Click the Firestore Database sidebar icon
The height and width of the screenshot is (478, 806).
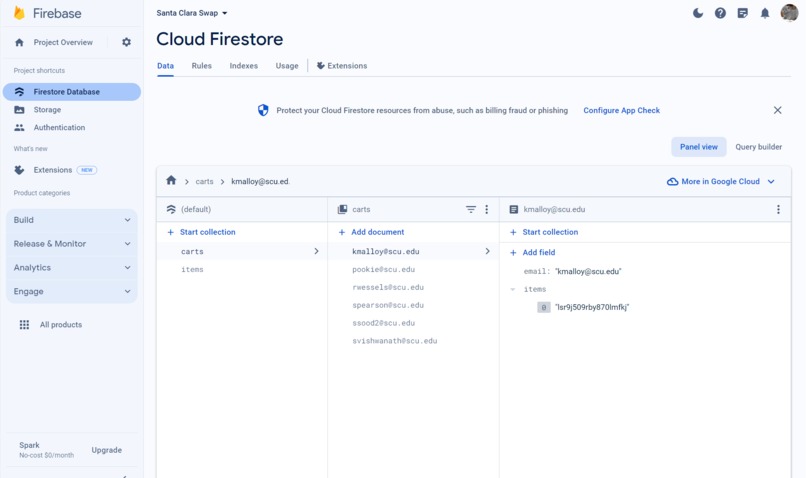click(x=20, y=91)
